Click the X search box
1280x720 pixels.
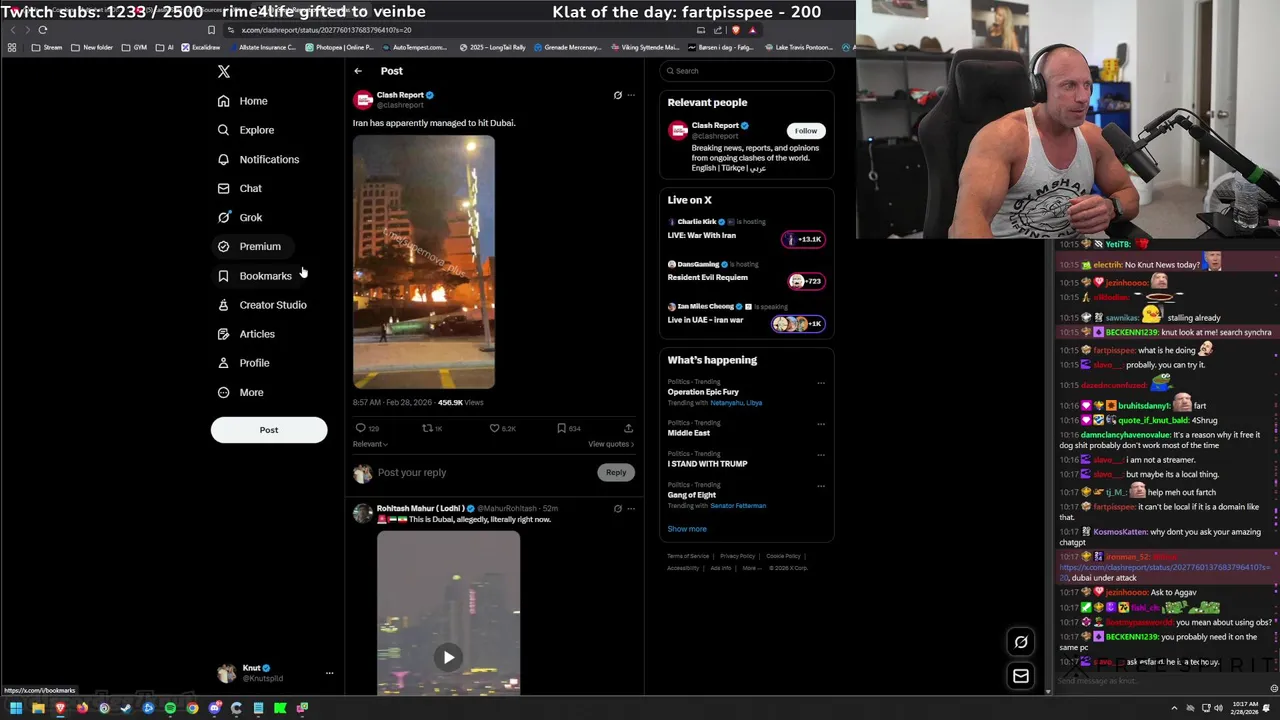[746, 71]
